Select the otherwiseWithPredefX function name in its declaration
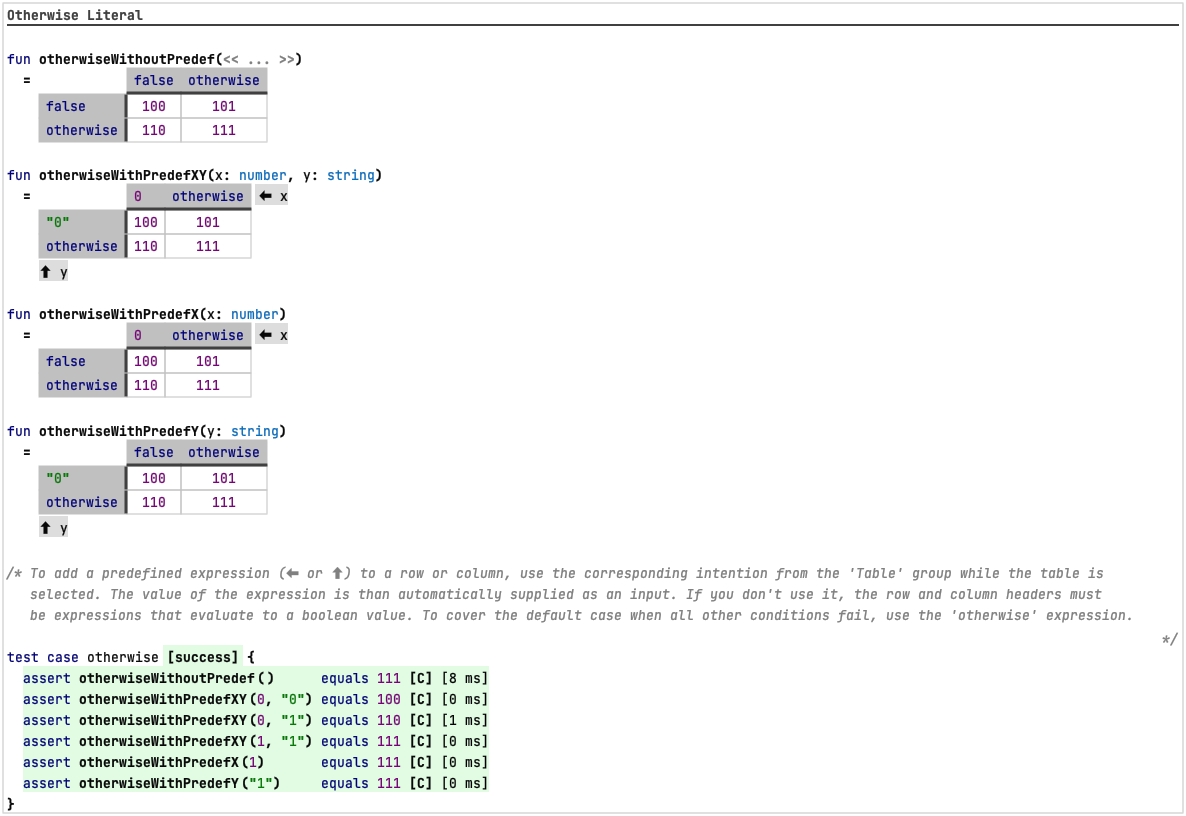 pyautogui.click(x=119, y=315)
